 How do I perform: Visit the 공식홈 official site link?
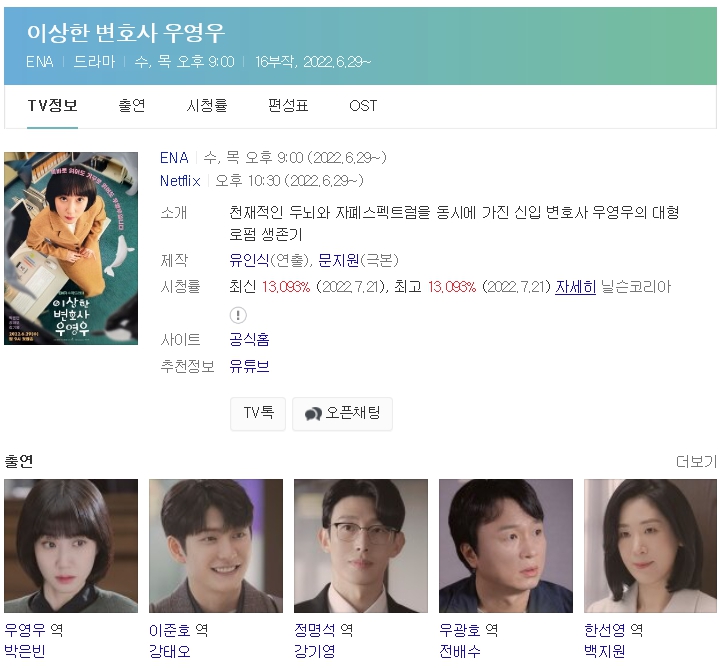[249, 340]
